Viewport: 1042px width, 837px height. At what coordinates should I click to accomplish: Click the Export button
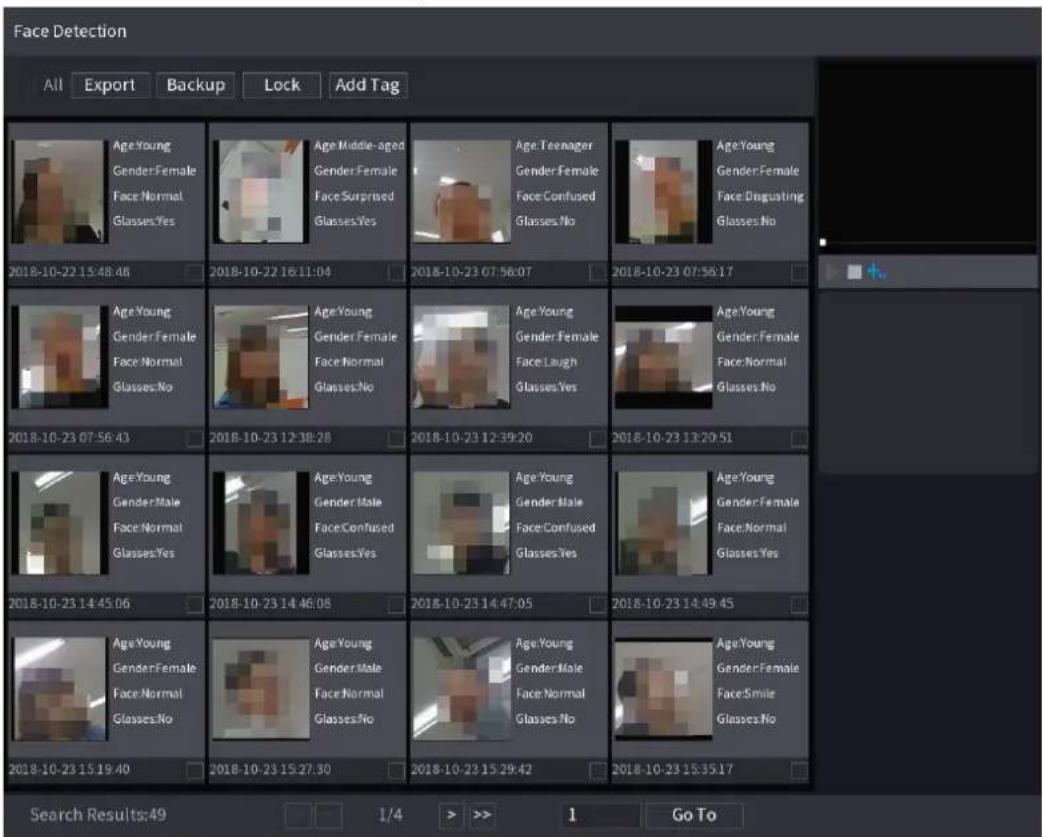tap(110, 85)
